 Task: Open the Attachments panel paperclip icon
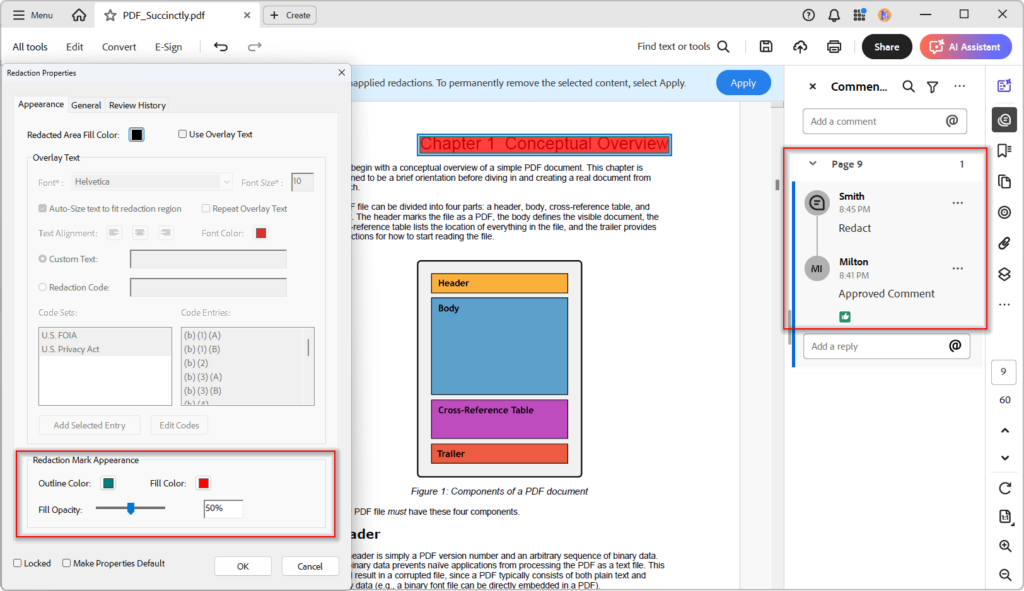[1003, 243]
